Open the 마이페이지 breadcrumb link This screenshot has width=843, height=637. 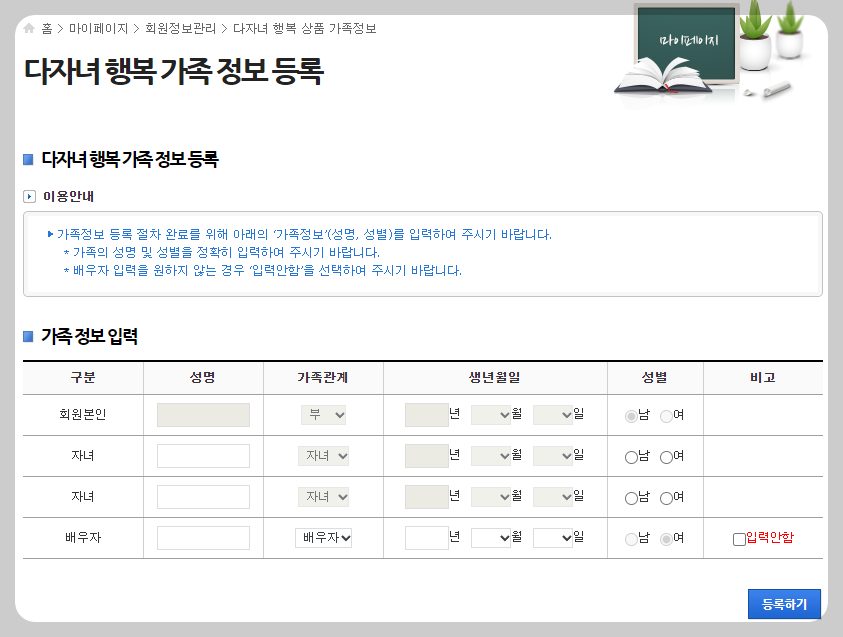pos(98,28)
